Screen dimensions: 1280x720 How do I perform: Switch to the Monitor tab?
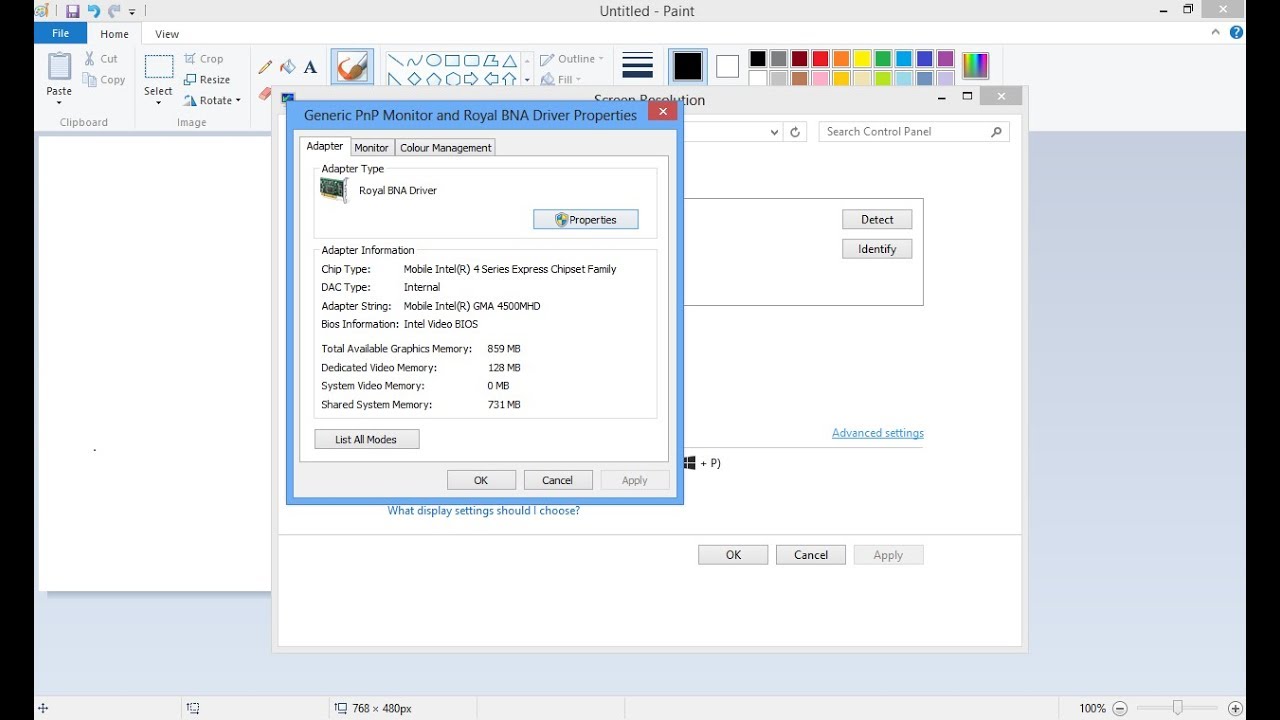pyautogui.click(x=371, y=147)
